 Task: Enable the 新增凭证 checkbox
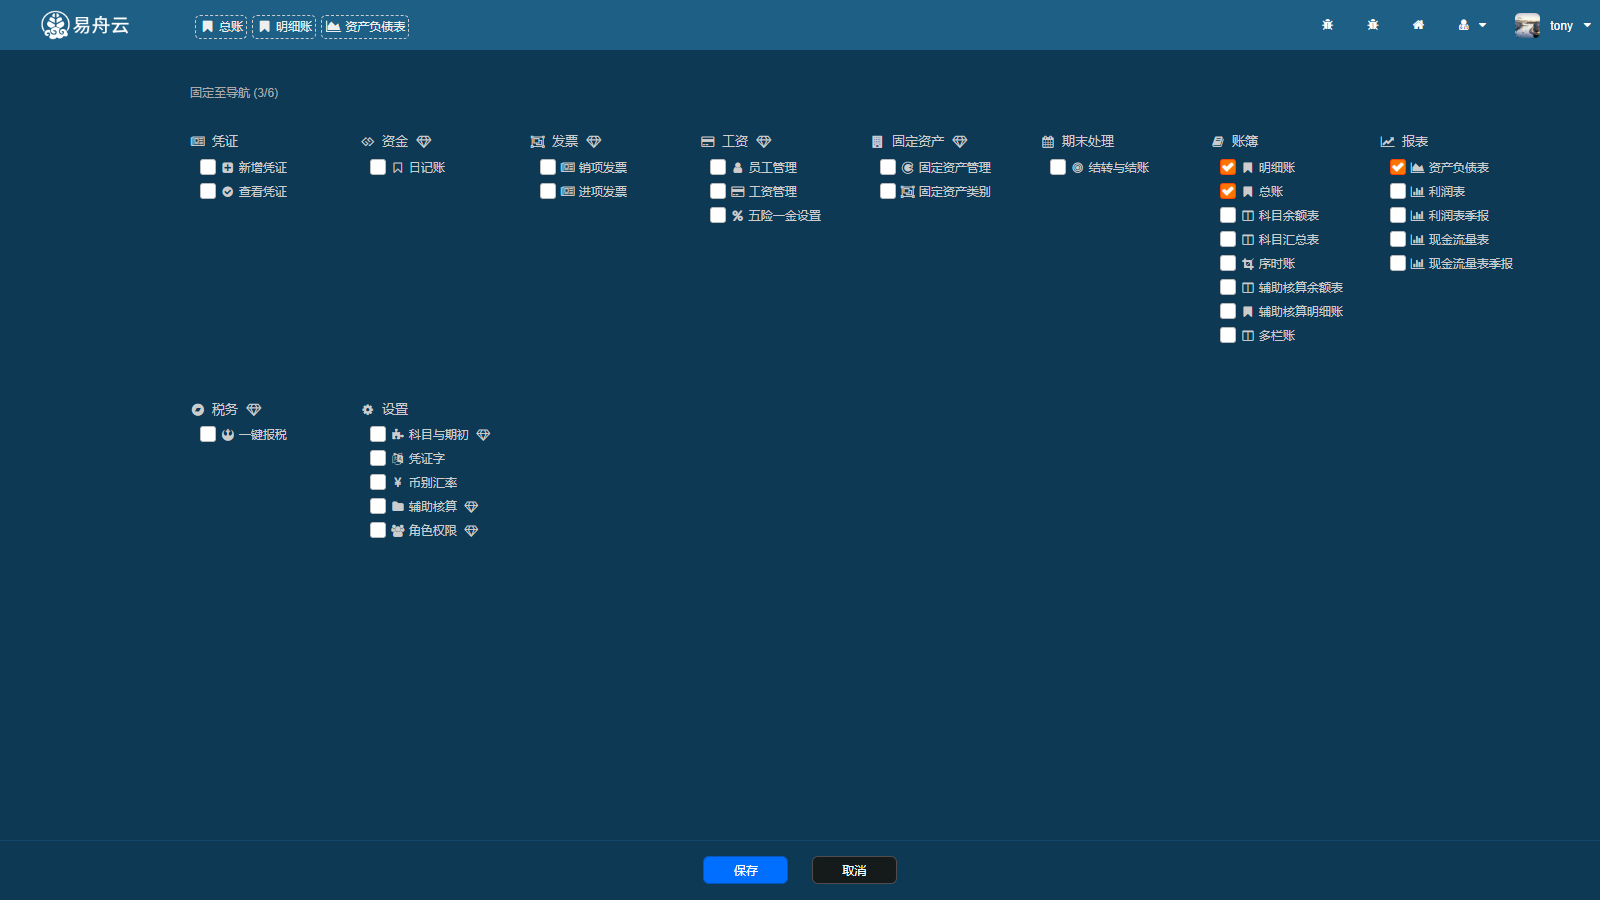pyautogui.click(x=208, y=167)
